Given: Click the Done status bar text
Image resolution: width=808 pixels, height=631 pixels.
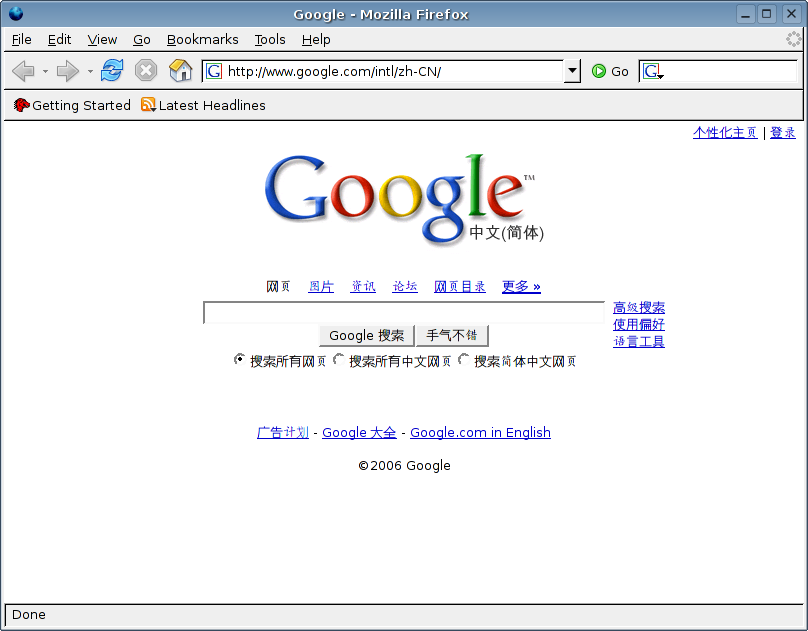Looking at the screenshot, I should [x=29, y=615].
